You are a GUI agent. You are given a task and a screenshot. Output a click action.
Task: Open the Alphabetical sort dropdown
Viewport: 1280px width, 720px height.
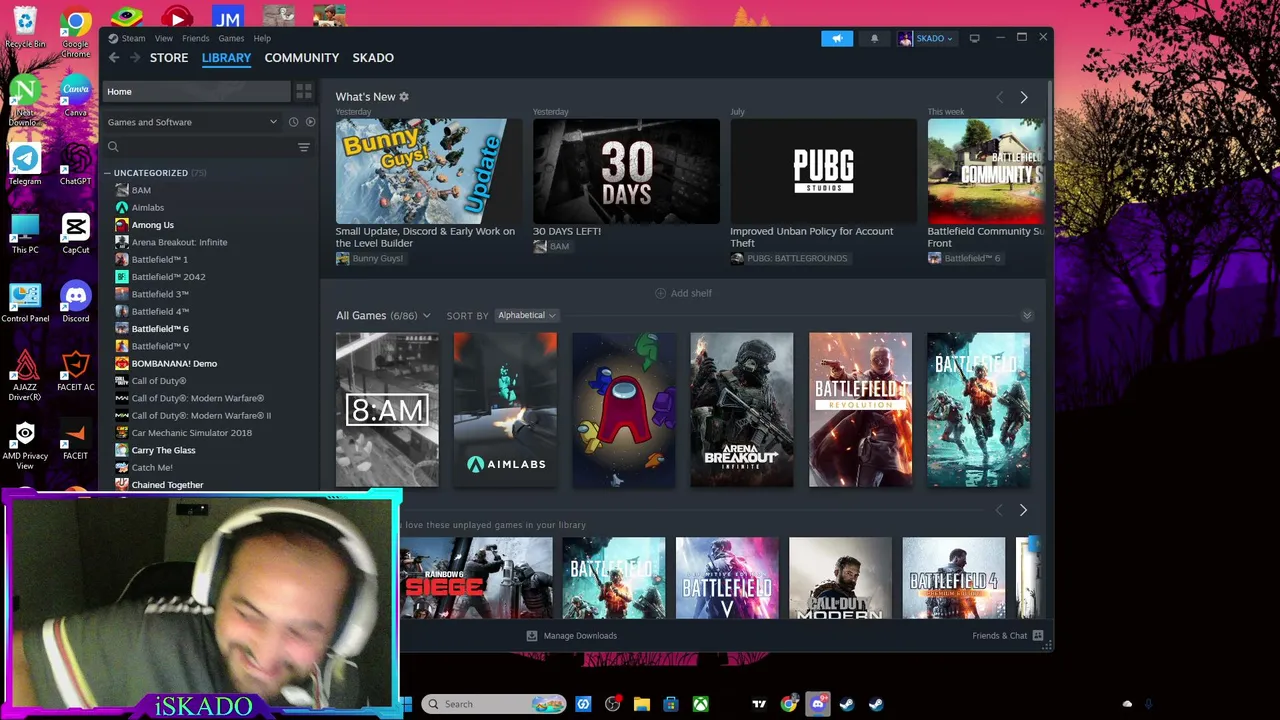526,316
